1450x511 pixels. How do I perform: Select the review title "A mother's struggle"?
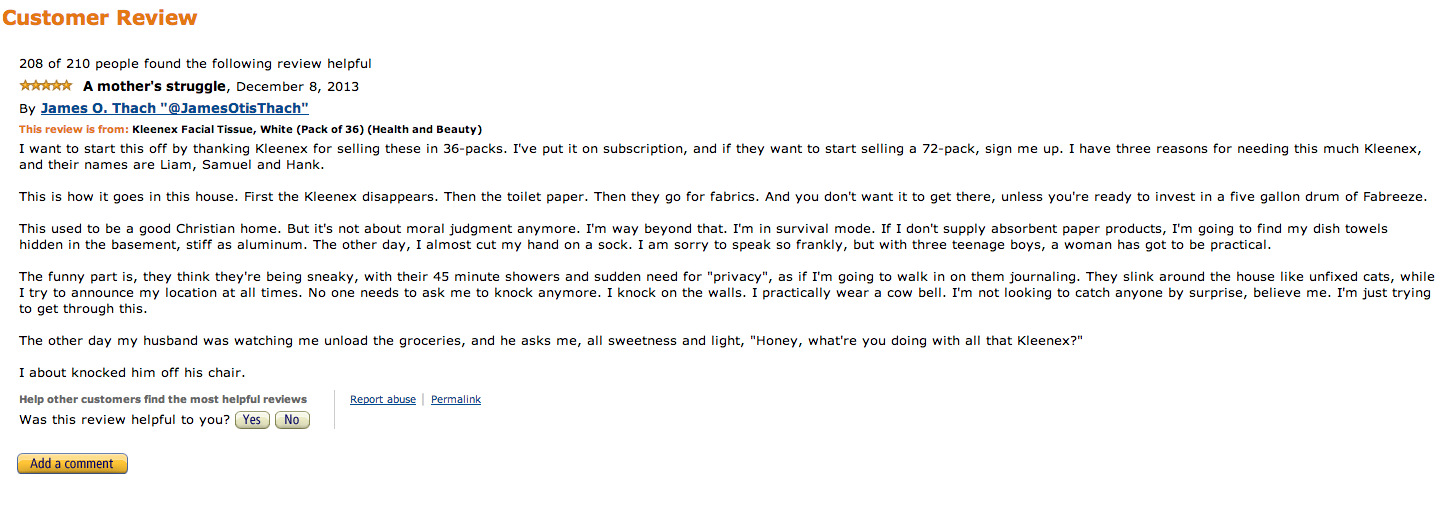point(155,86)
